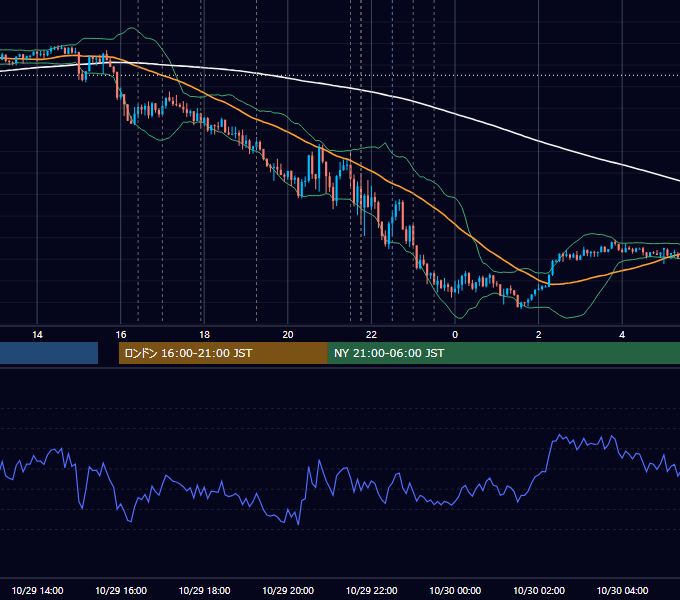
Task: Click the blue session bar before London
Action: click(49, 353)
